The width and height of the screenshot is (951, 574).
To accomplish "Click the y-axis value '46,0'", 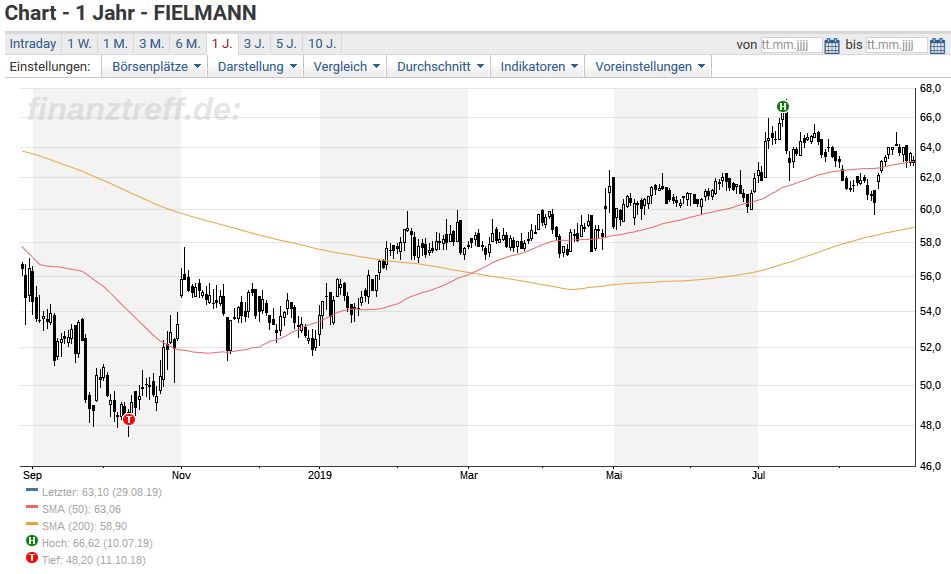I will (930, 466).
